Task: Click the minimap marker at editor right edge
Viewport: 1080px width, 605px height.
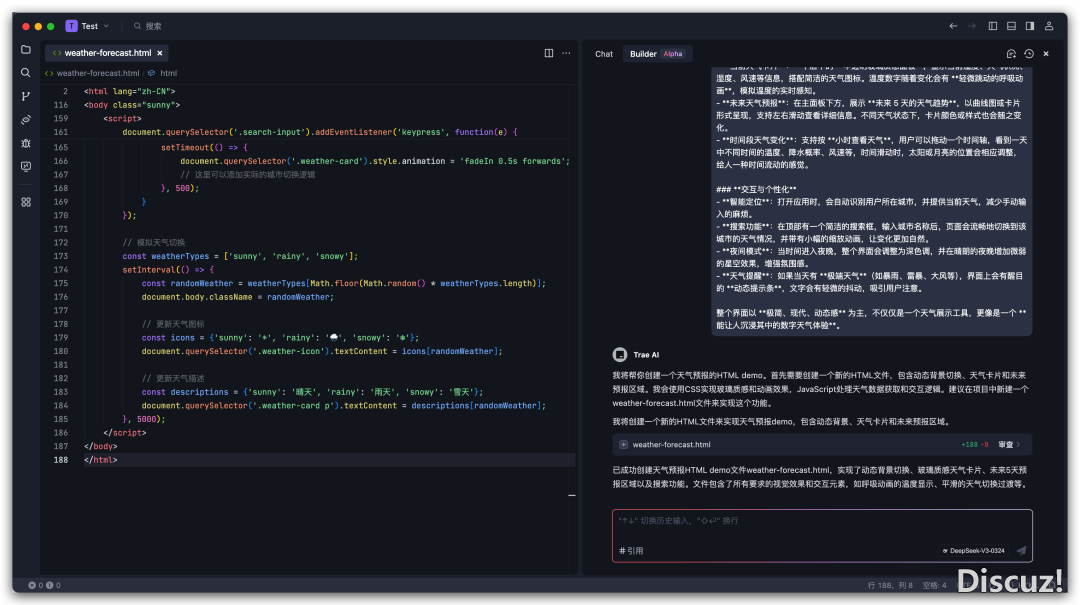Action: click(572, 495)
